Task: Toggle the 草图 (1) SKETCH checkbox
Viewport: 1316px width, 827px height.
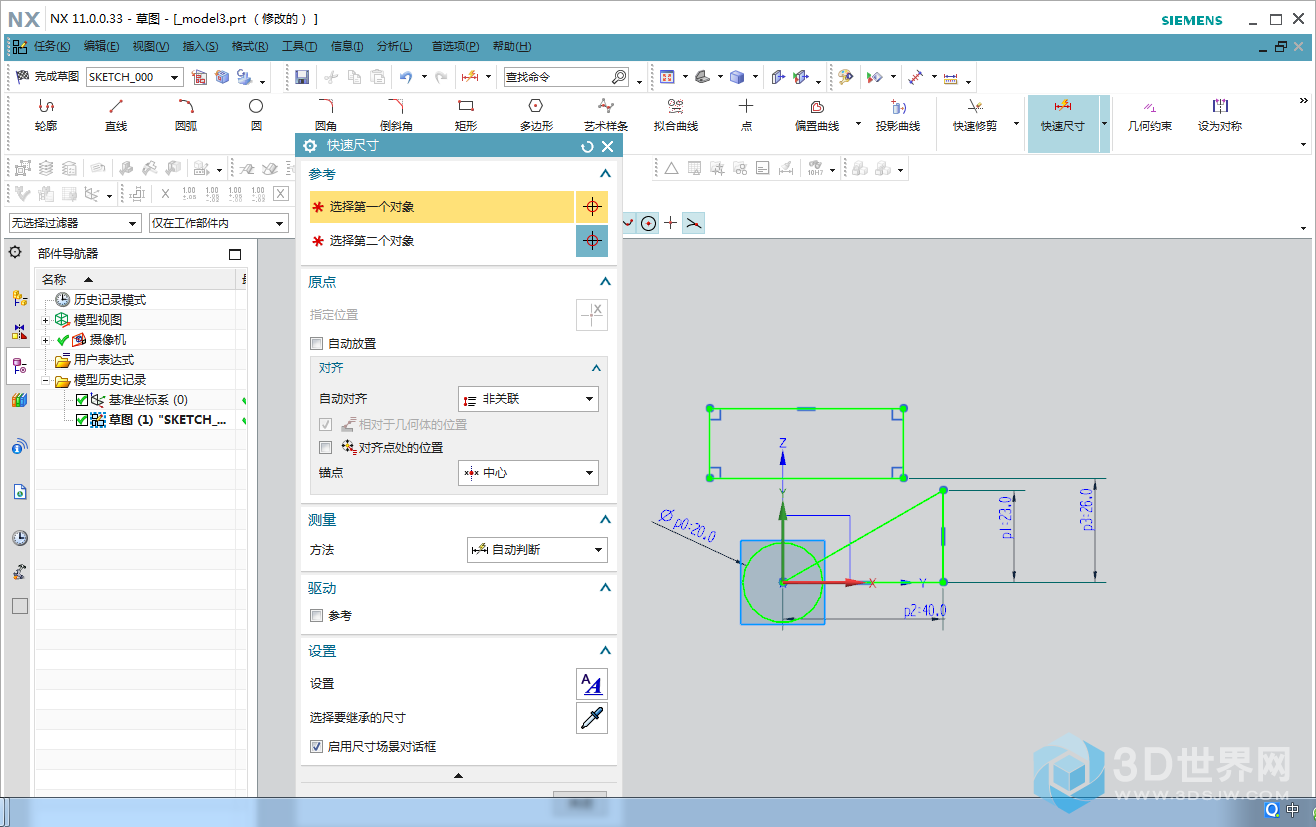Action: pos(82,420)
